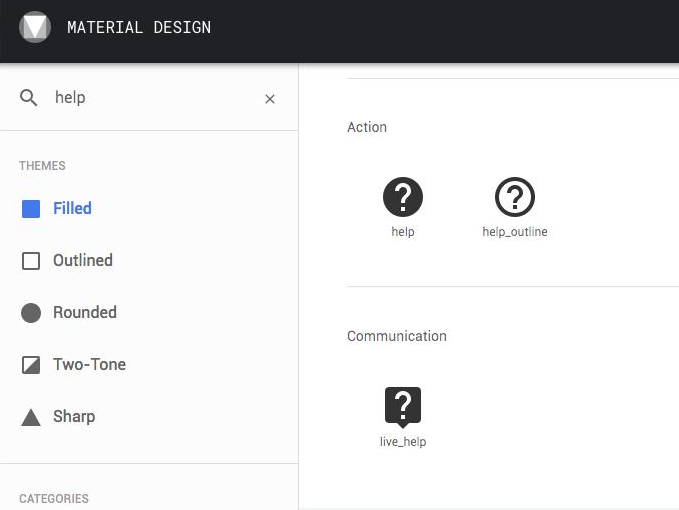The width and height of the screenshot is (679, 510).
Task: Select the filled help question-mark icon
Action: 403,197
